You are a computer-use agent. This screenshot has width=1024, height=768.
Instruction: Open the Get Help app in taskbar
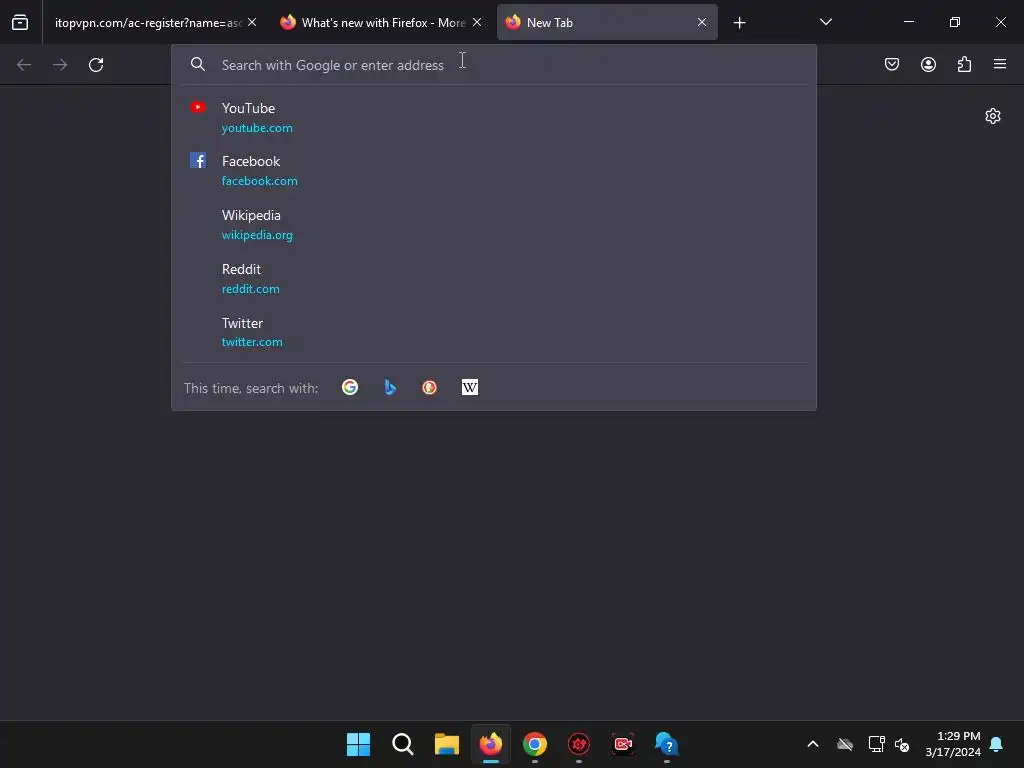pyautogui.click(x=667, y=744)
